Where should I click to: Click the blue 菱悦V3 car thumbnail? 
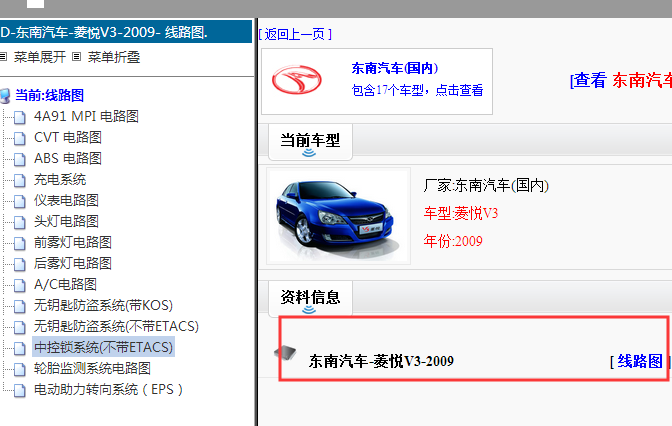click(x=338, y=216)
